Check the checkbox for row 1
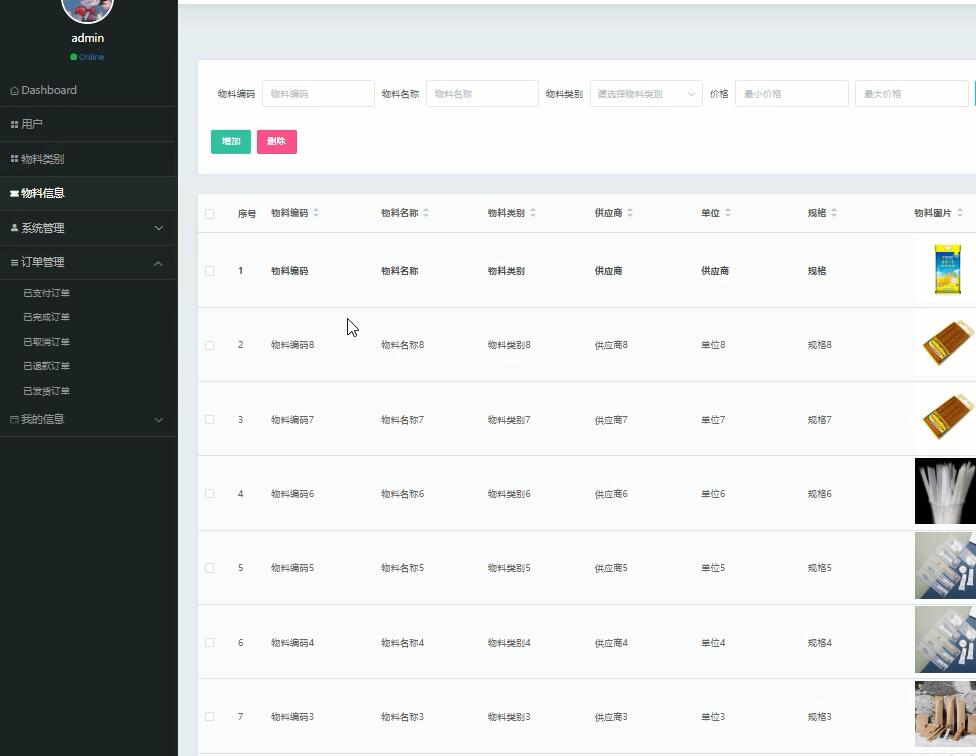Image resolution: width=976 pixels, height=756 pixels. tap(210, 271)
